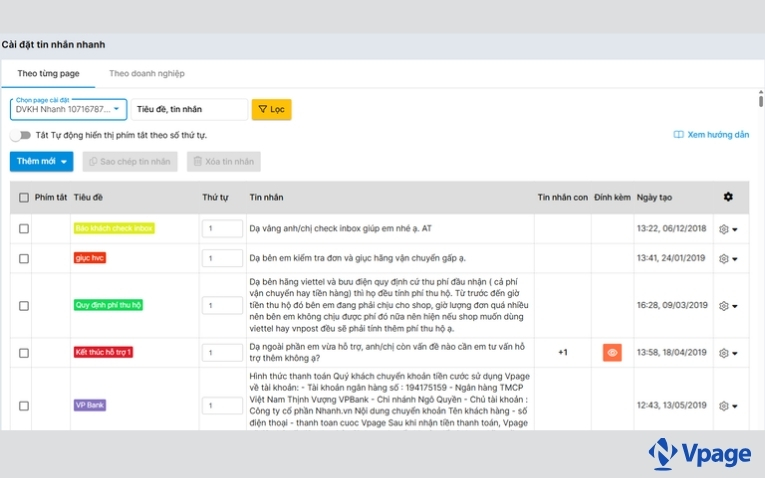Viewport: 765px width, 478px height.
Task: Click the orange eye attachment icon
Action: click(611, 352)
